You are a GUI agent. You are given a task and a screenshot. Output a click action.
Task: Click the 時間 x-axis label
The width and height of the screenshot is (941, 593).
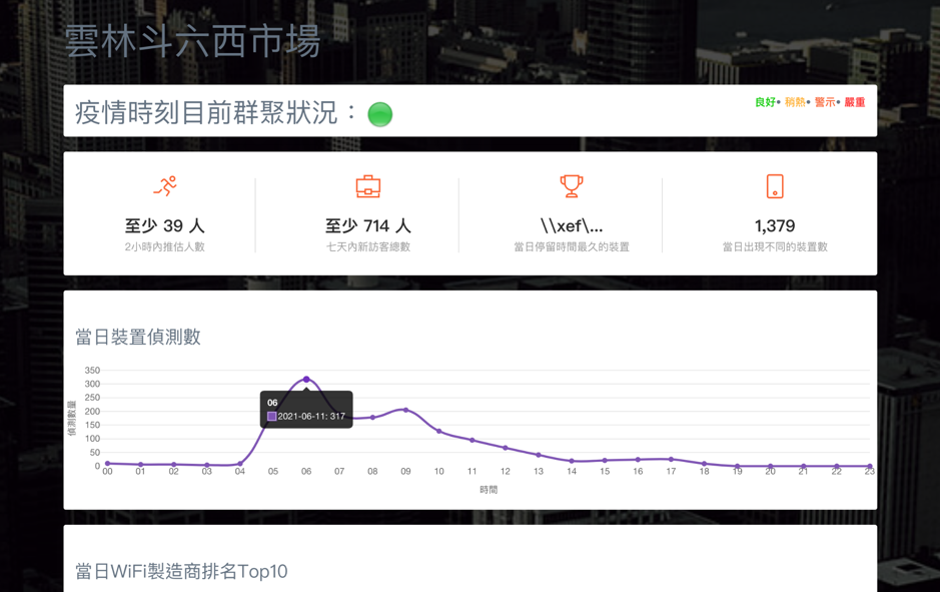tap(489, 490)
